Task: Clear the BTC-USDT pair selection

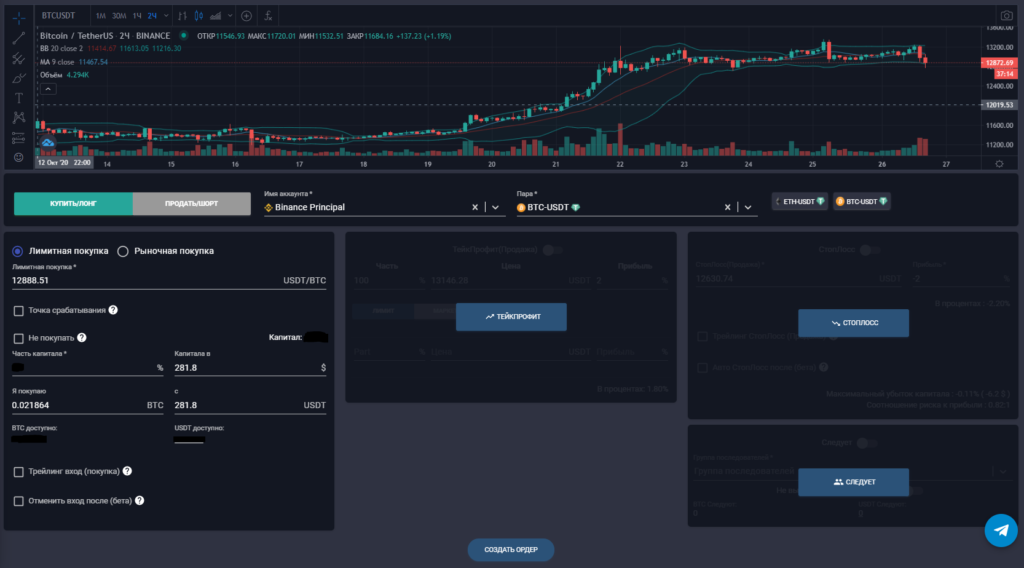Action: click(x=728, y=207)
